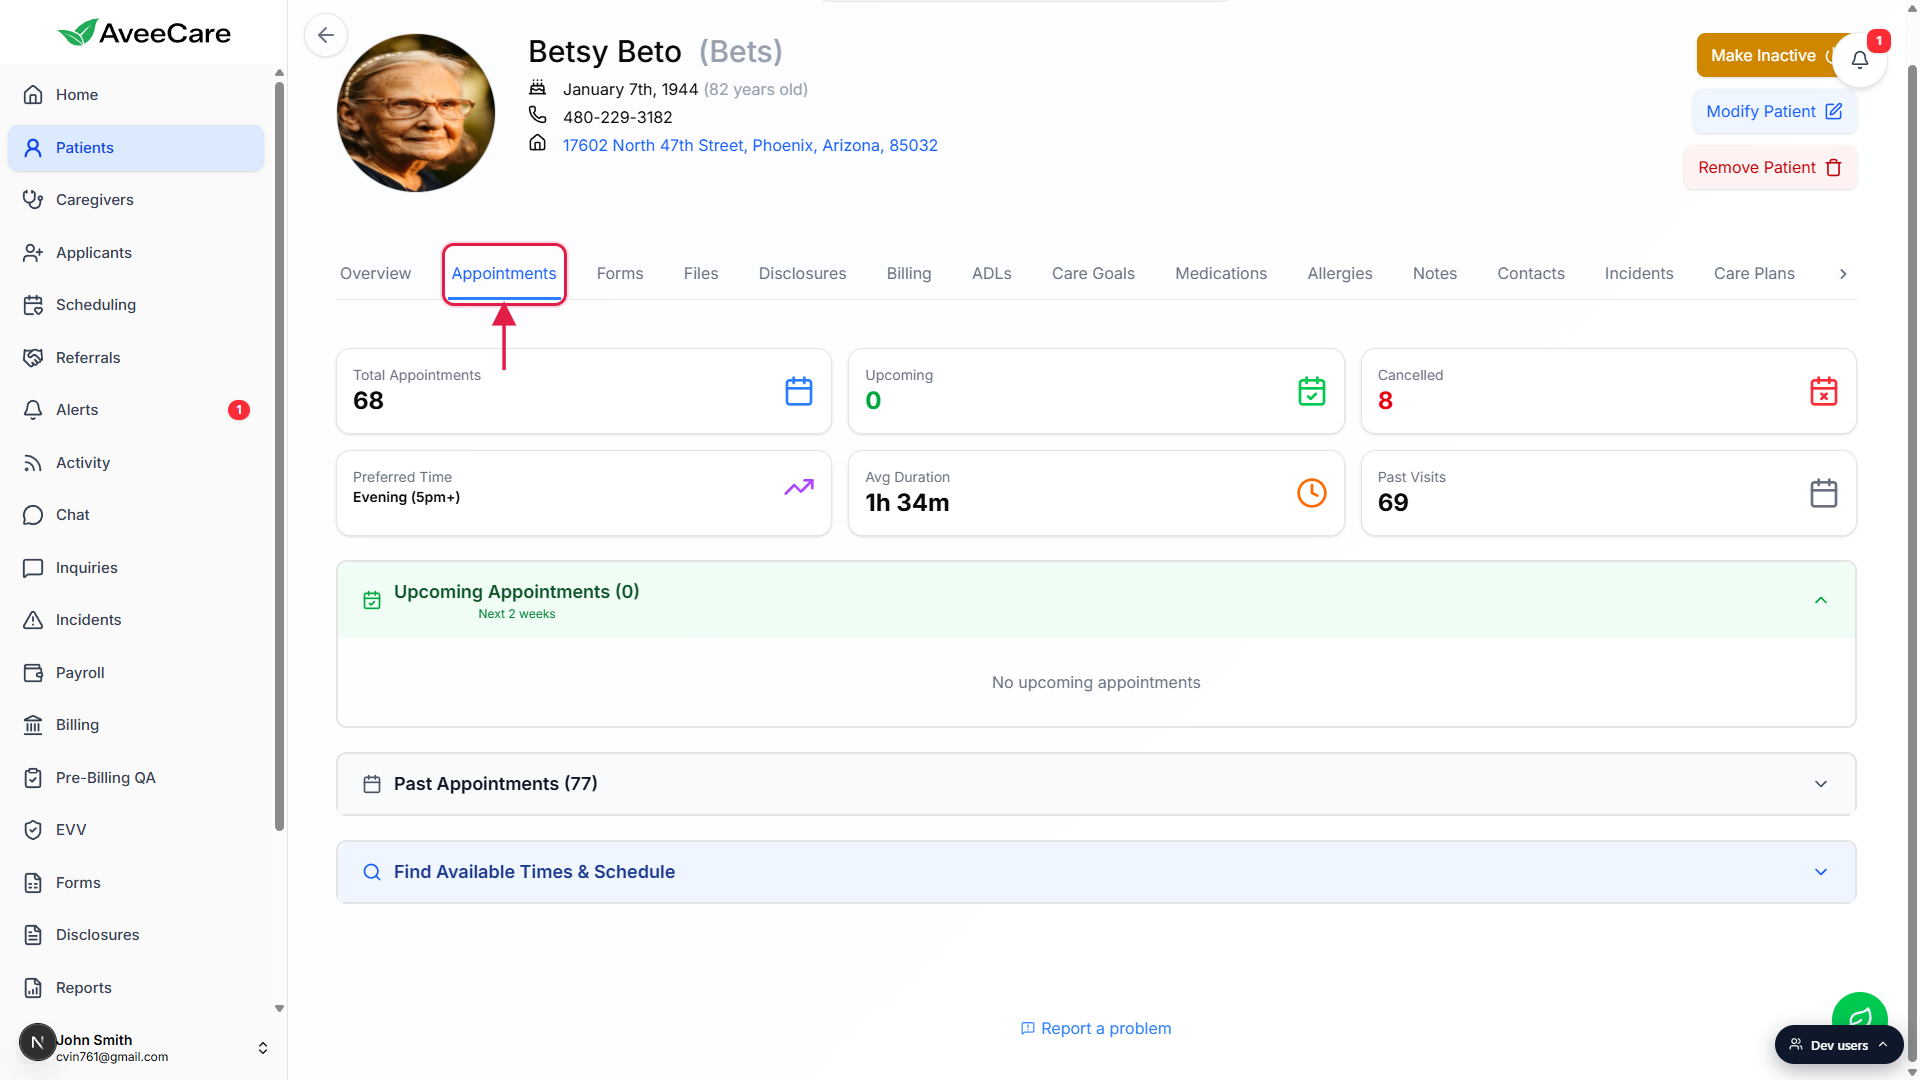Screen dimensions: 1920x1080
Task: Open the Incidents tab
Action: point(1639,274)
